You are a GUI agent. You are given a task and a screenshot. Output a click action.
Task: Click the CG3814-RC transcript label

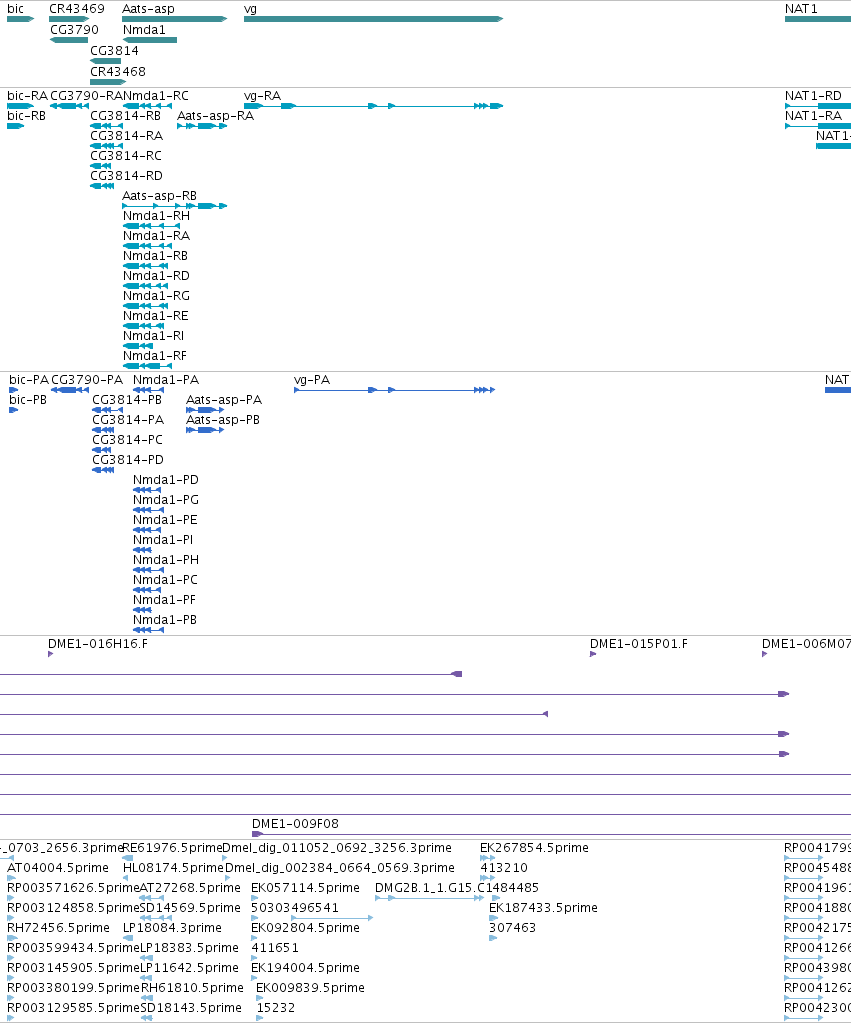126,156
